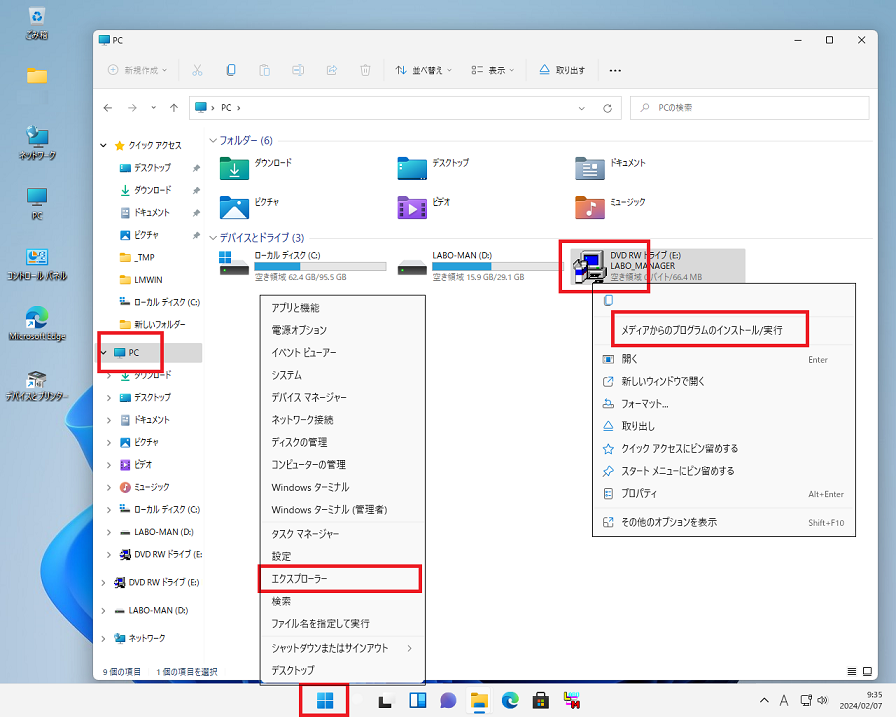Screen dimensions: 896x717
Task: Choose 設定 in the Start context menu
Action: [x=342, y=556]
